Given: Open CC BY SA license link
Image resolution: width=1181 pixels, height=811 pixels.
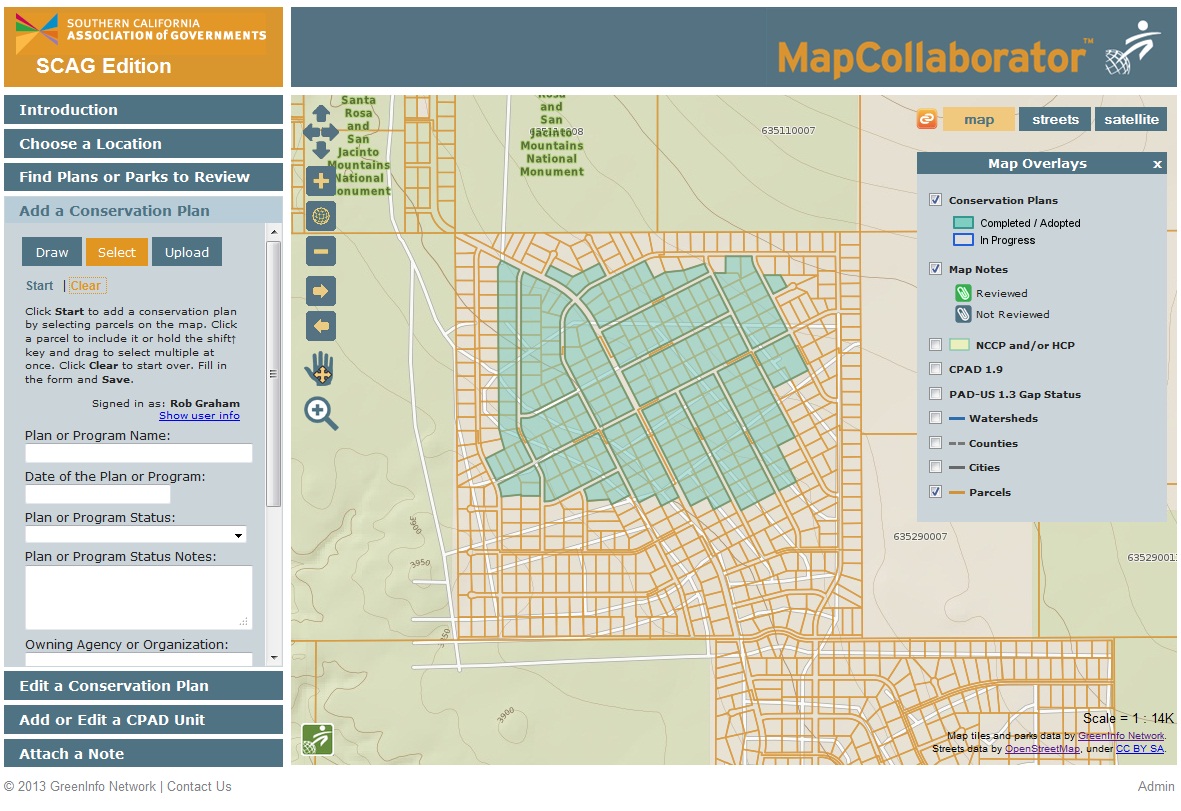Looking at the screenshot, I should [1140, 748].
